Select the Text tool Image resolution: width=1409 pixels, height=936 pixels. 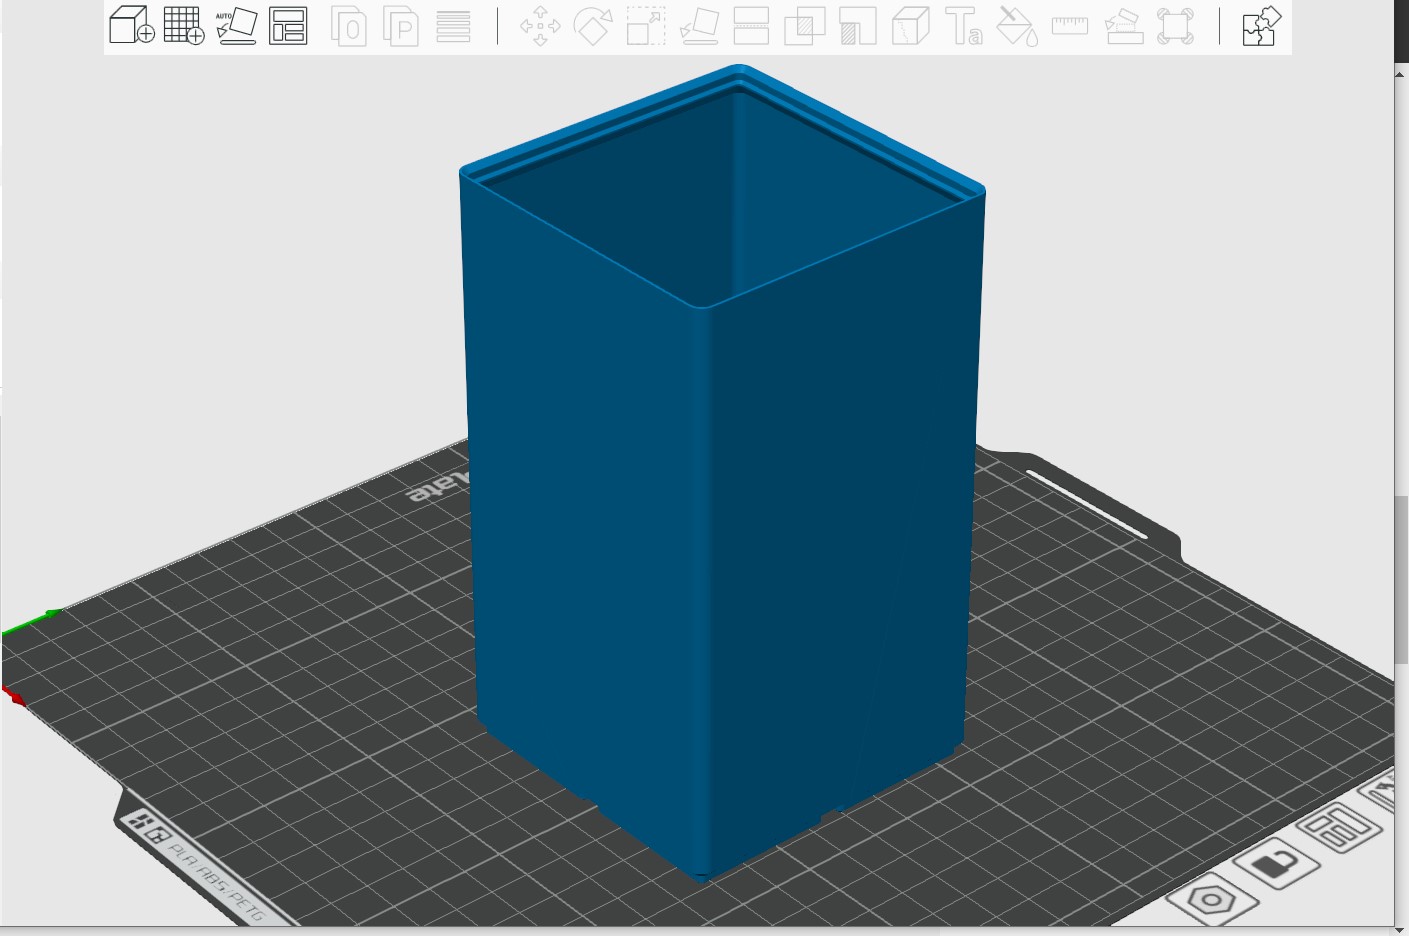tap(962, 28)
